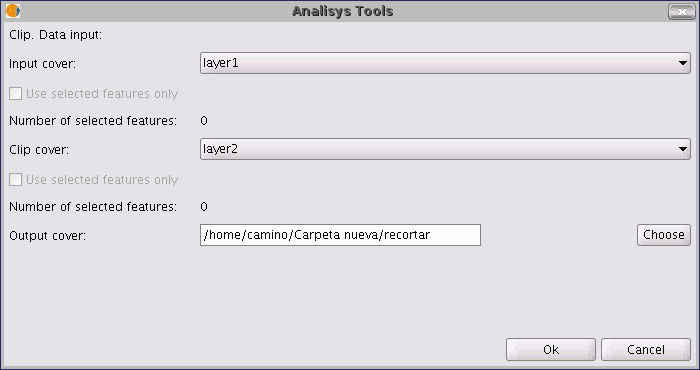
Task: Cancel the clip operation
Action: [646, 349]
